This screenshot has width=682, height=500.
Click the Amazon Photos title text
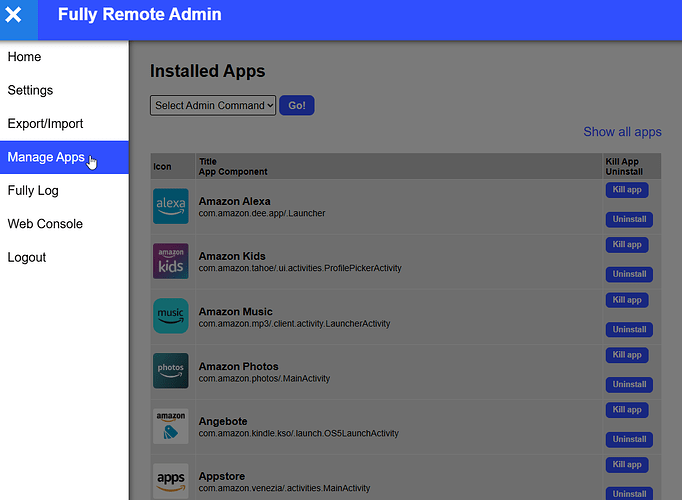[x=238, y=367]
